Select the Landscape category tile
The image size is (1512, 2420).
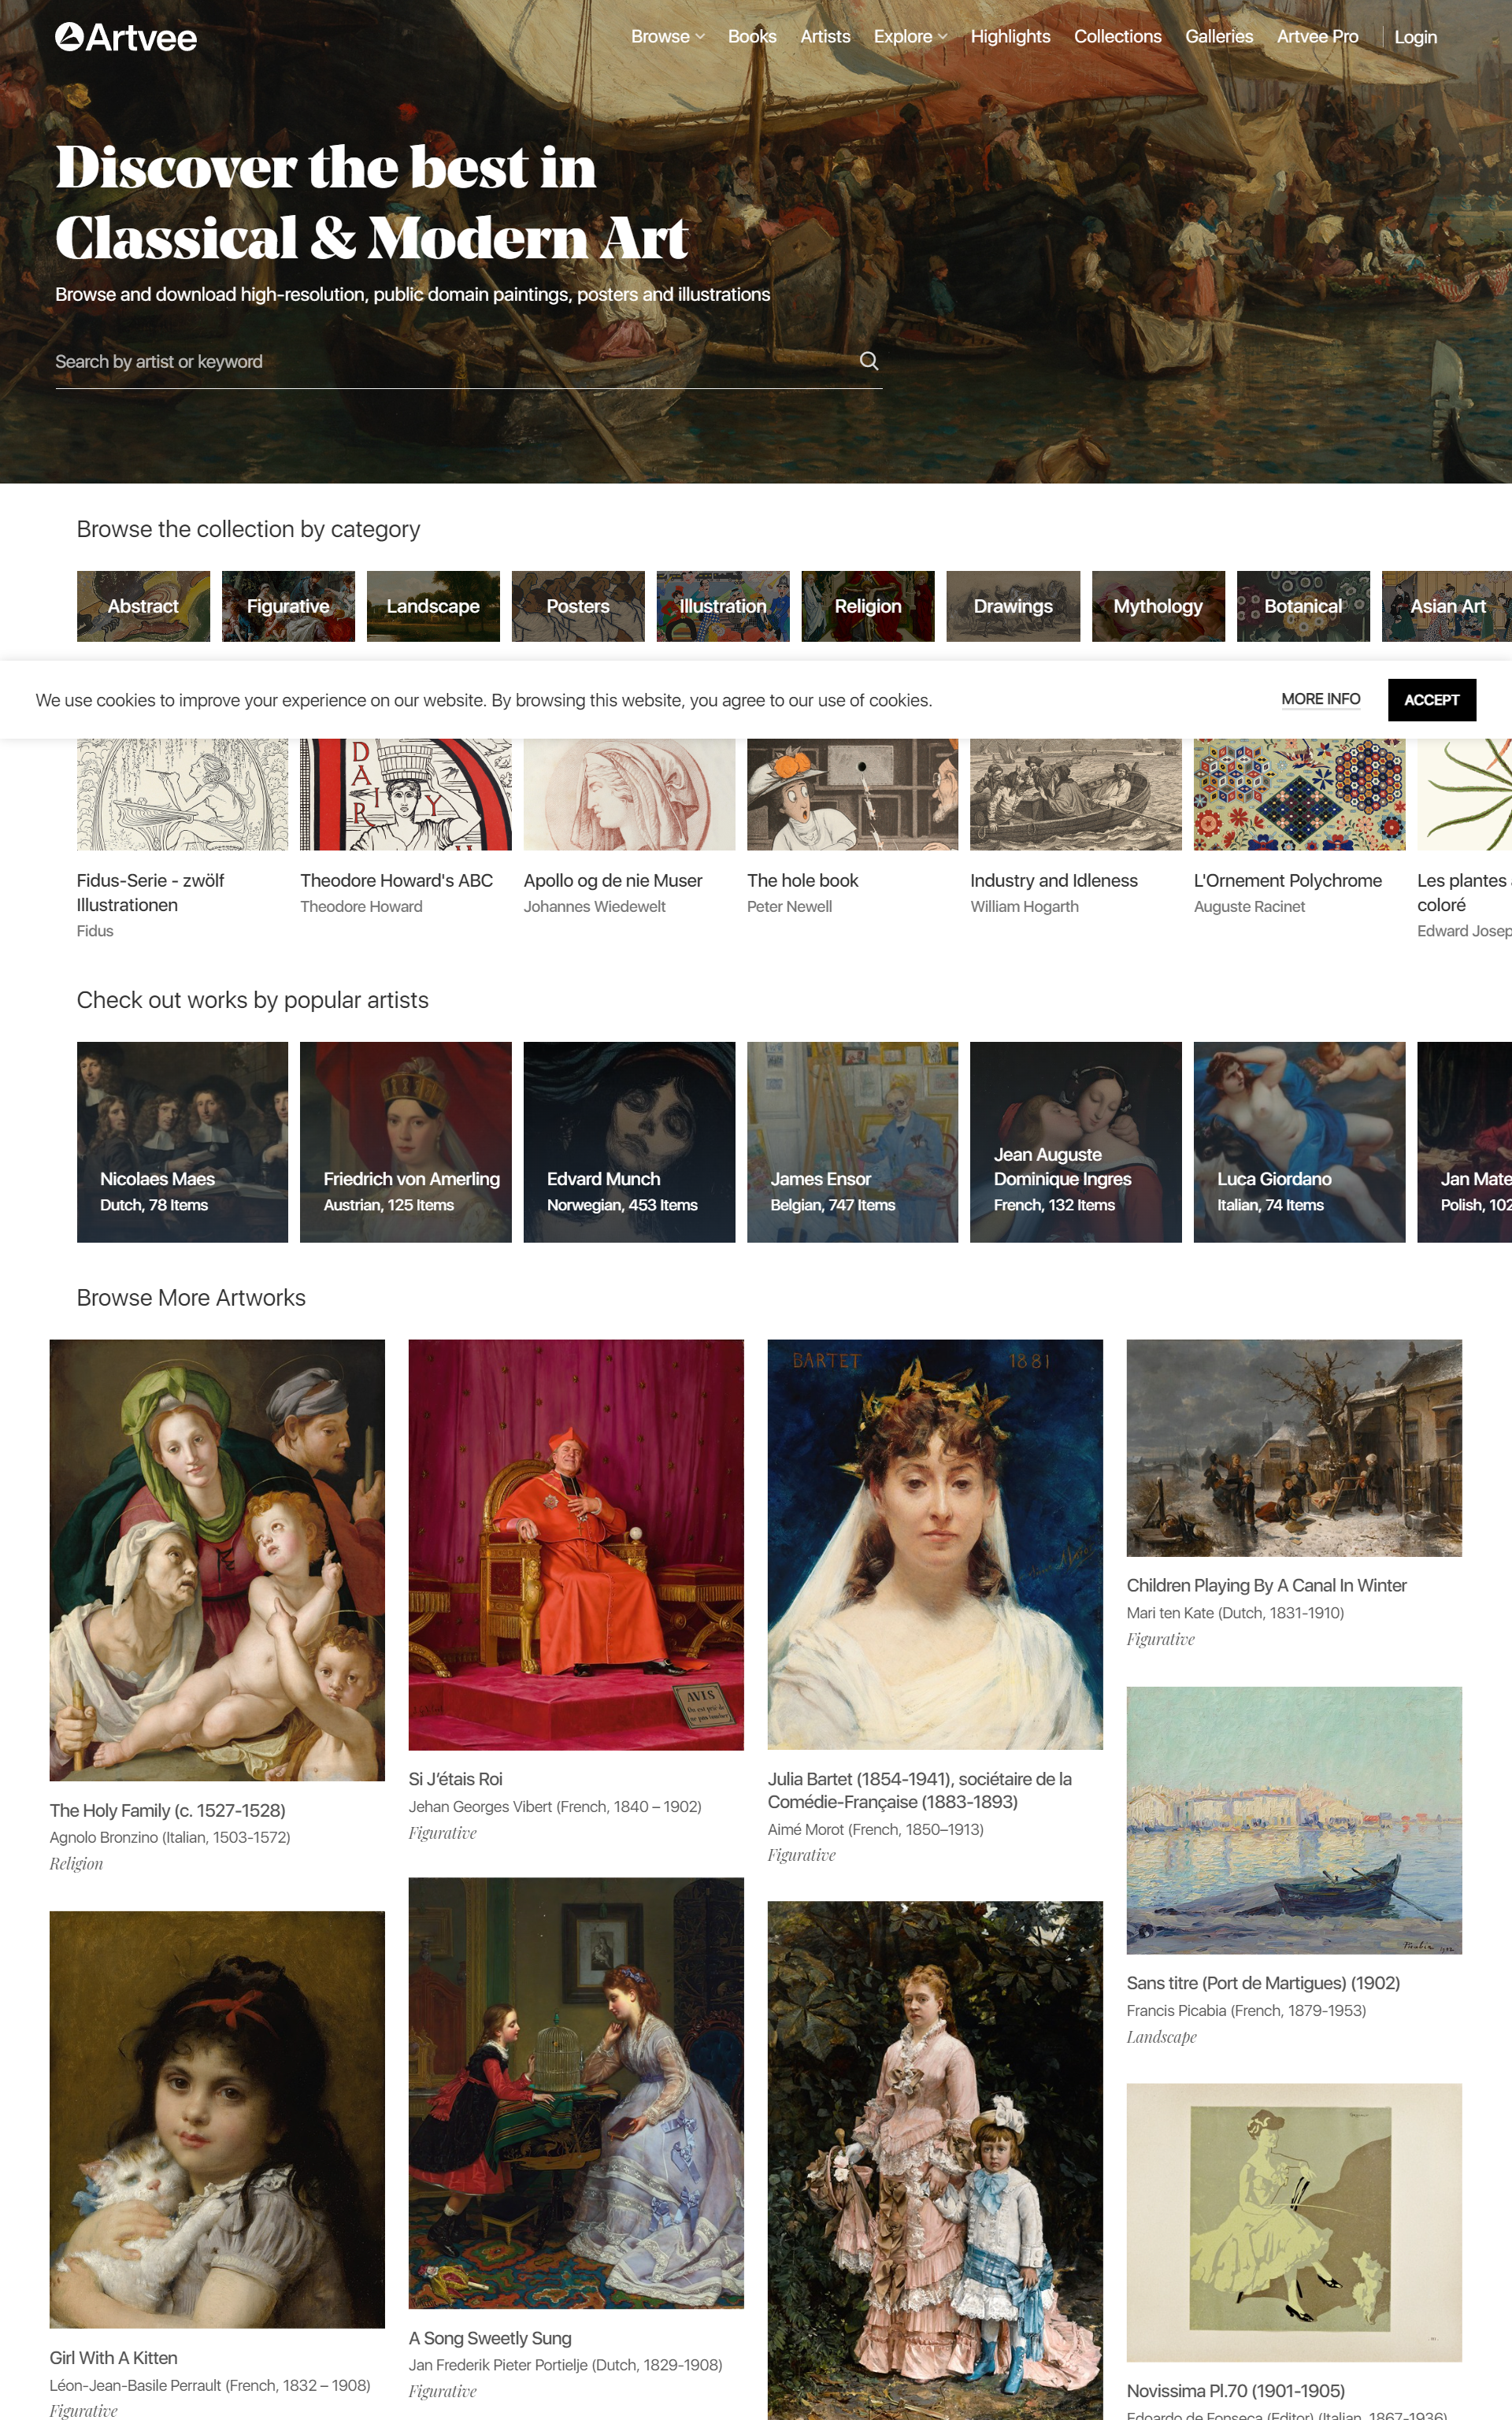[x=433, y=606]
